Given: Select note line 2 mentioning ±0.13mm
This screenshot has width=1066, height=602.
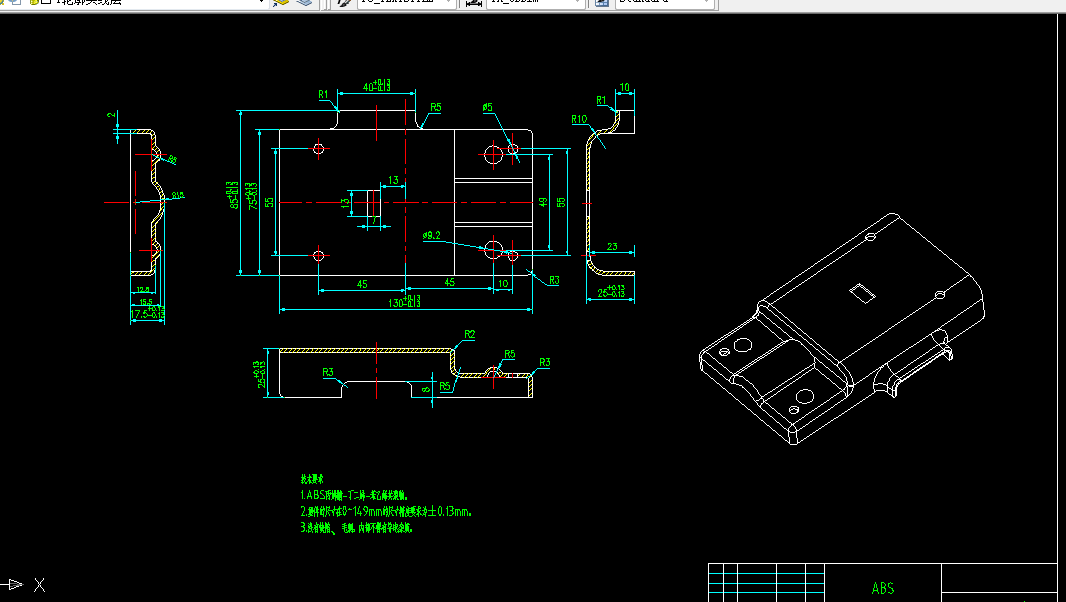Looking at the screenshot, I should [386, 511].
